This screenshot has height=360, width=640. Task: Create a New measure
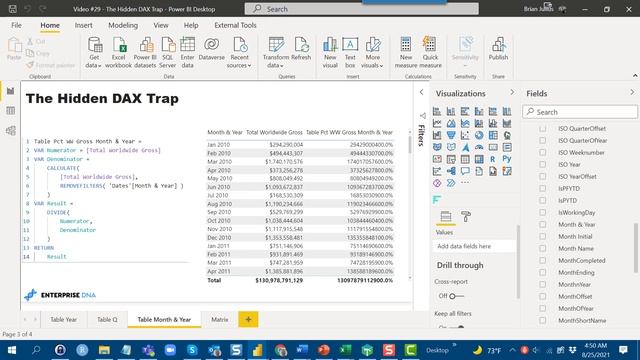pyautogui.click(x=406, y=52)
